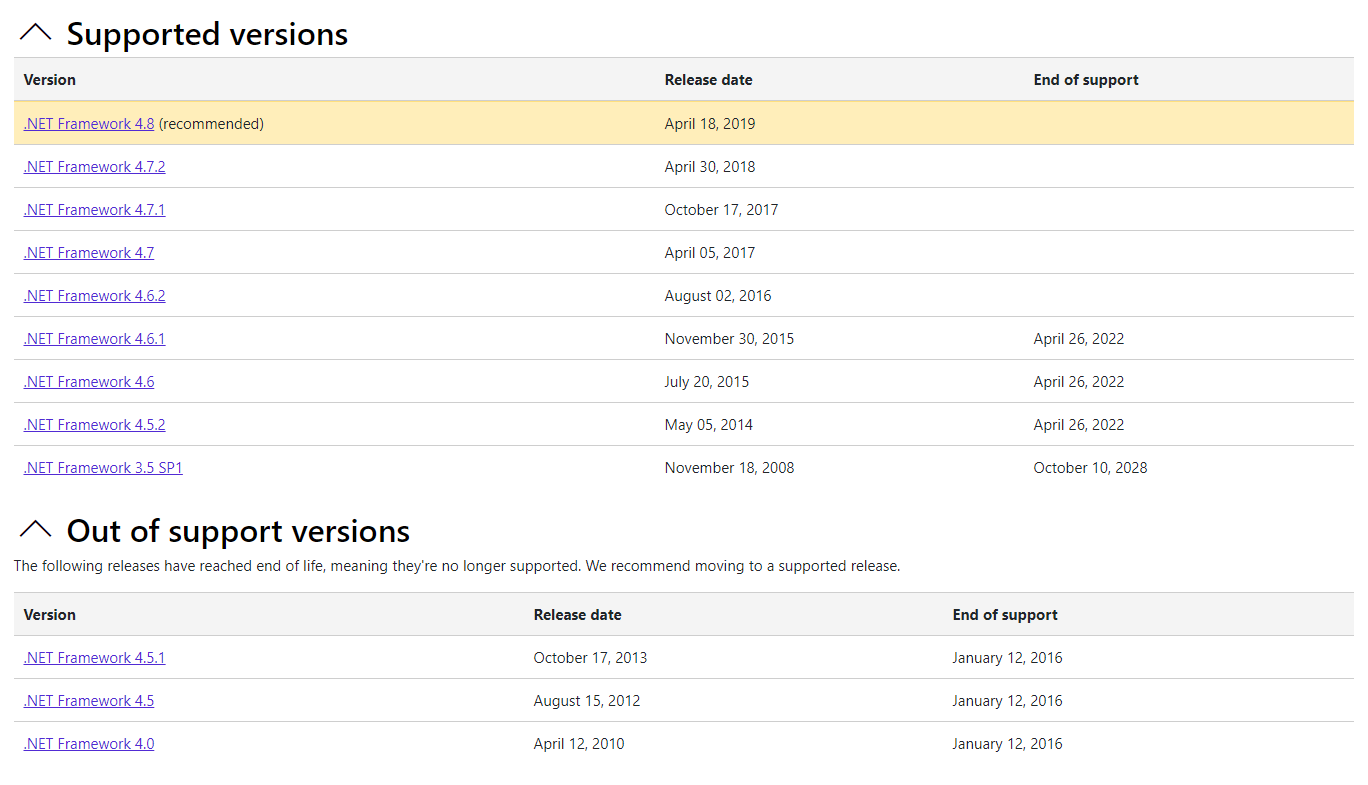Click the Out of support versions heading

pyautogui.click(x=238, y=530)
